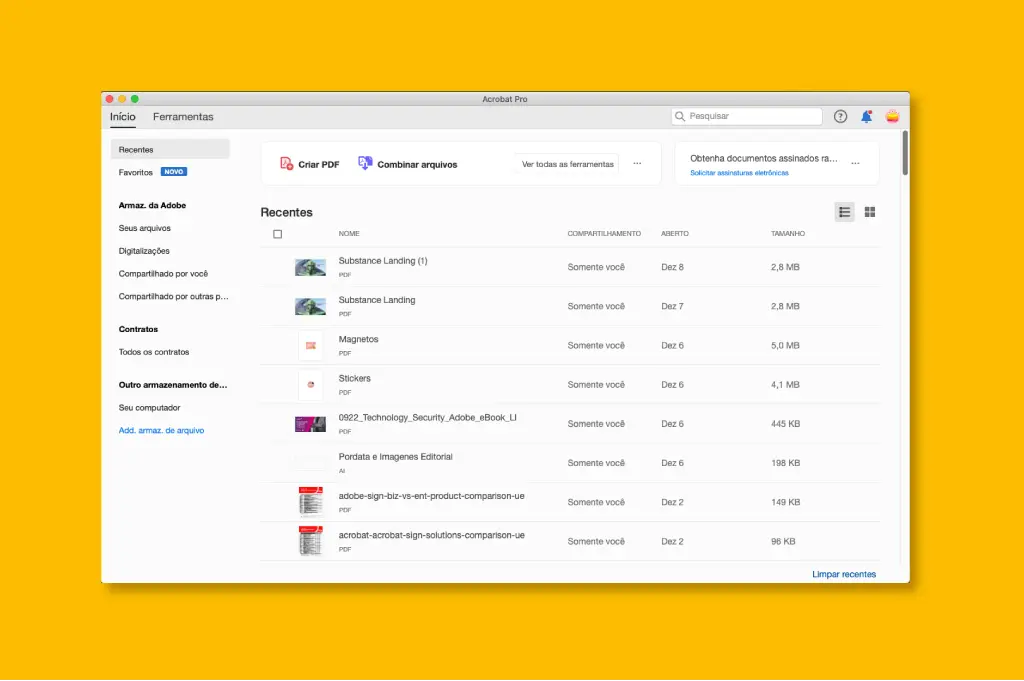
Task: Select the Substance Landing file name
Action: click(377, 300)
